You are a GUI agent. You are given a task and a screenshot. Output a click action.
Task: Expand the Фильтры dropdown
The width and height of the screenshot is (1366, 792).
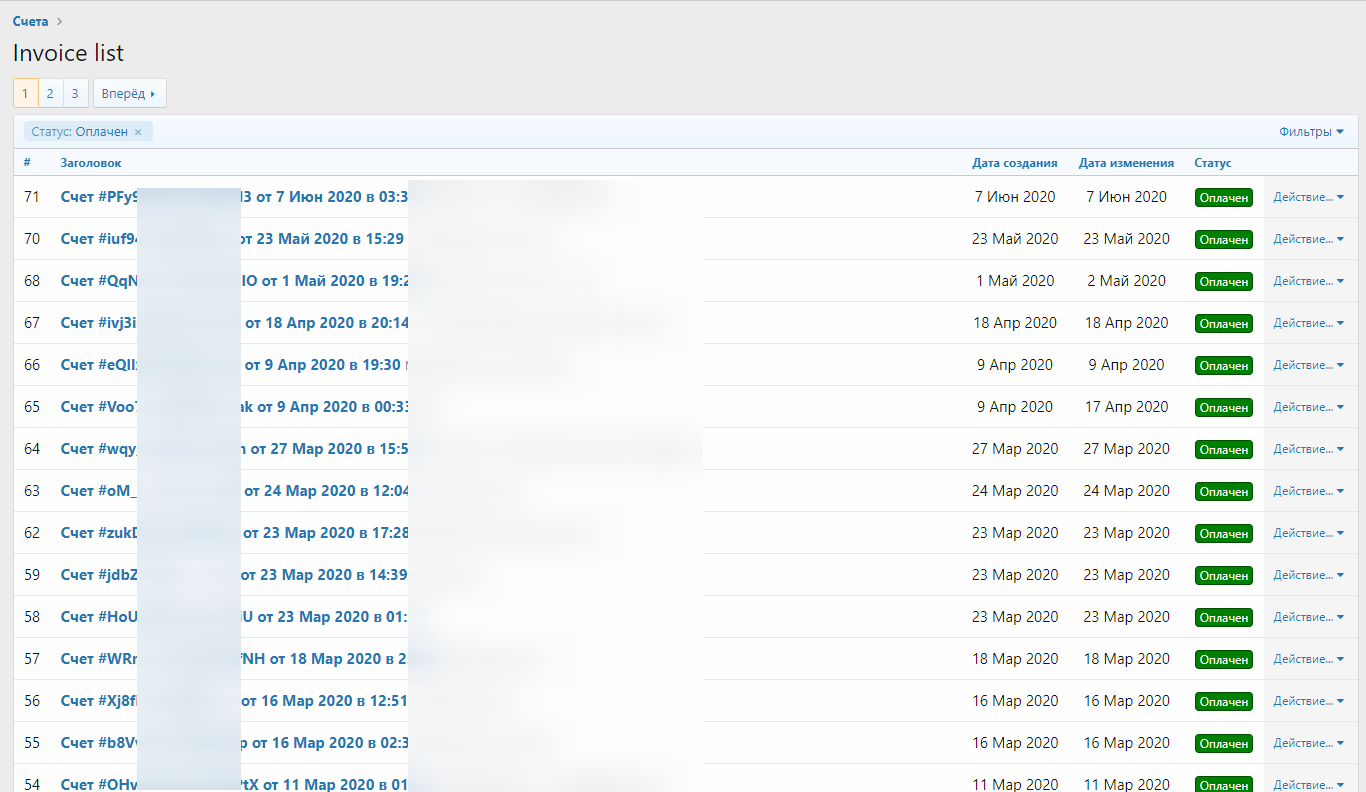pyautogui.click(x=1311, y=132)
